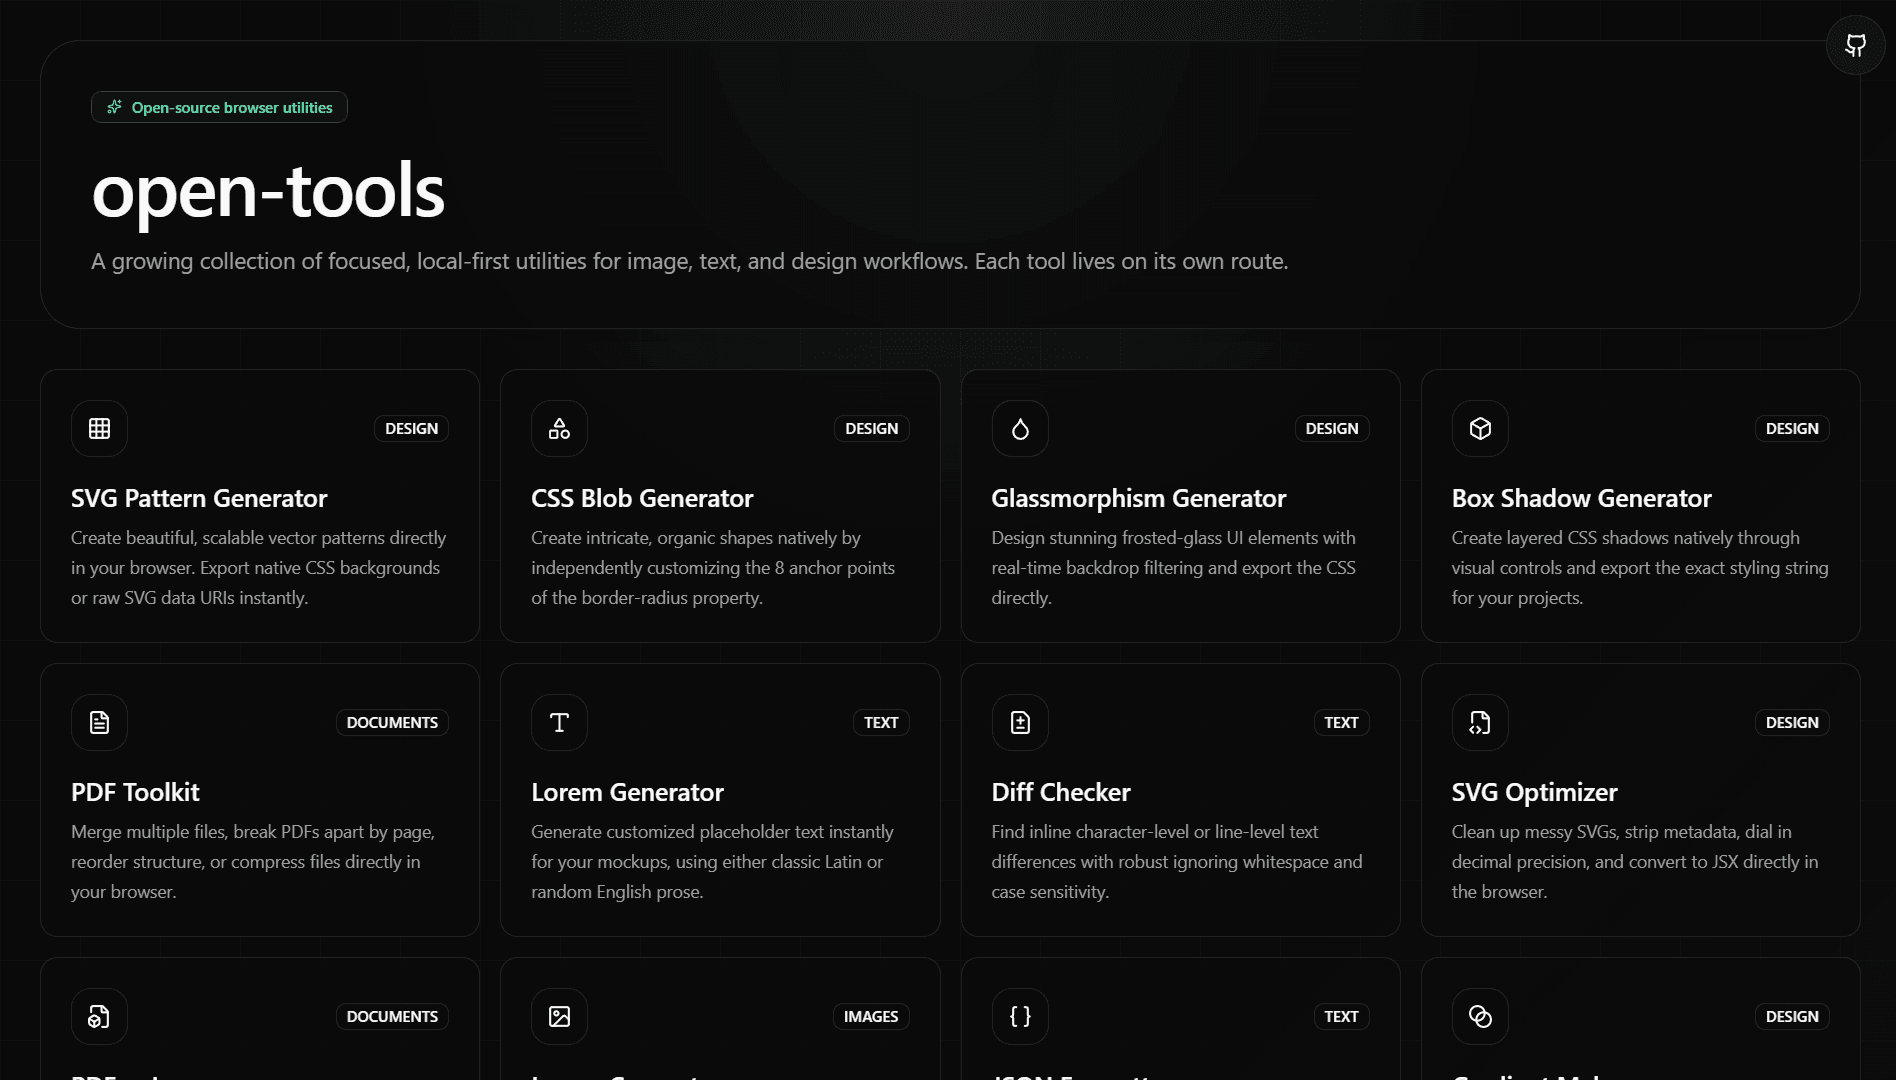Select the T icon on Lorem Generator
The height and width of the screenshot is (1080, 1896).
[559, 722]
